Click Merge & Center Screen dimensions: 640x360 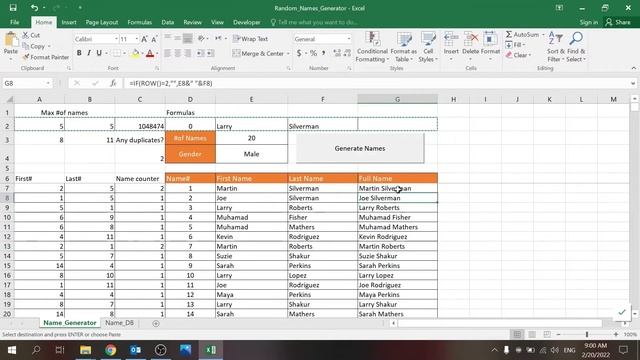coord(258,53)
